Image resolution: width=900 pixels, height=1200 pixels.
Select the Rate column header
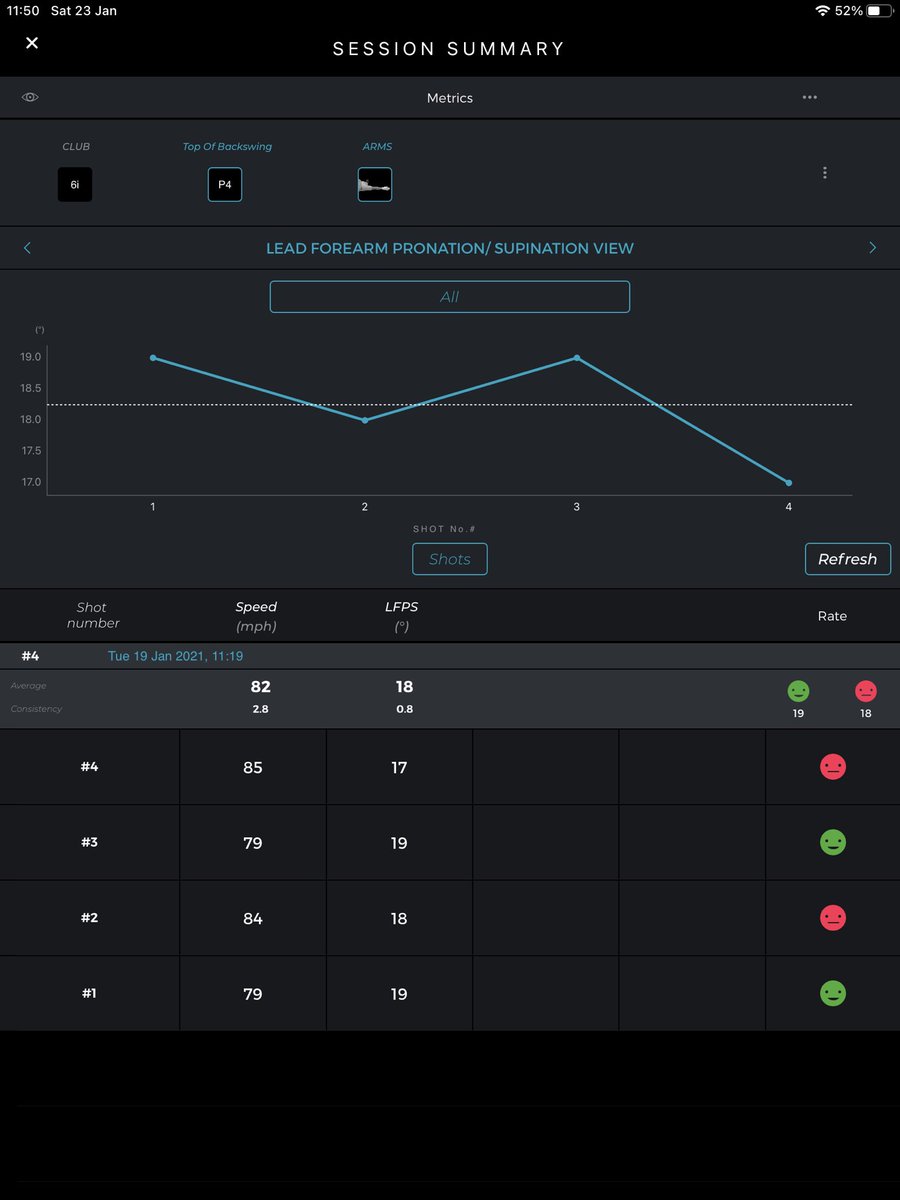pos(832,616)
